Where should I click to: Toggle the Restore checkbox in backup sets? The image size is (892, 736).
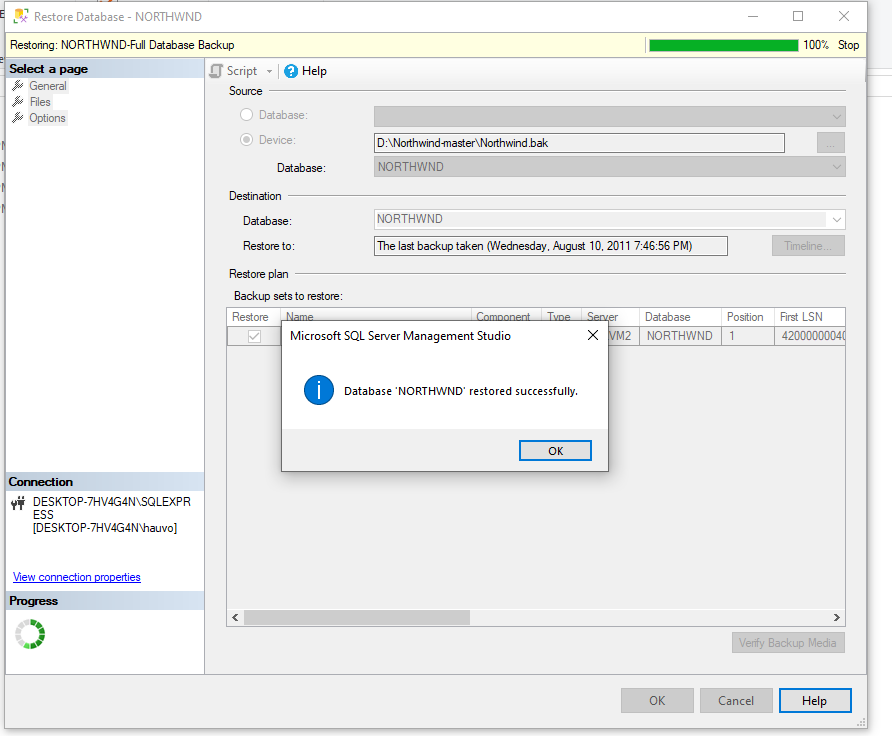click(254, 337)
